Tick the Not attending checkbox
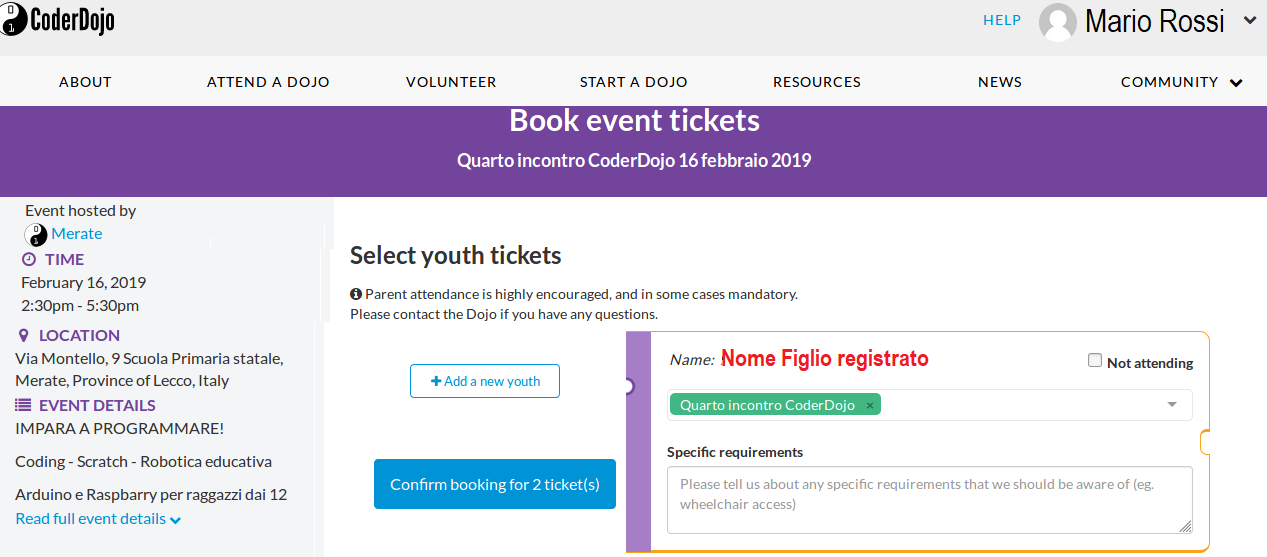1267x557 pixels. point(1095,361)
